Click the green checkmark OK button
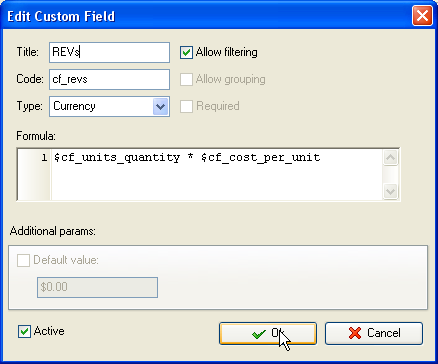 click(268, 333)
